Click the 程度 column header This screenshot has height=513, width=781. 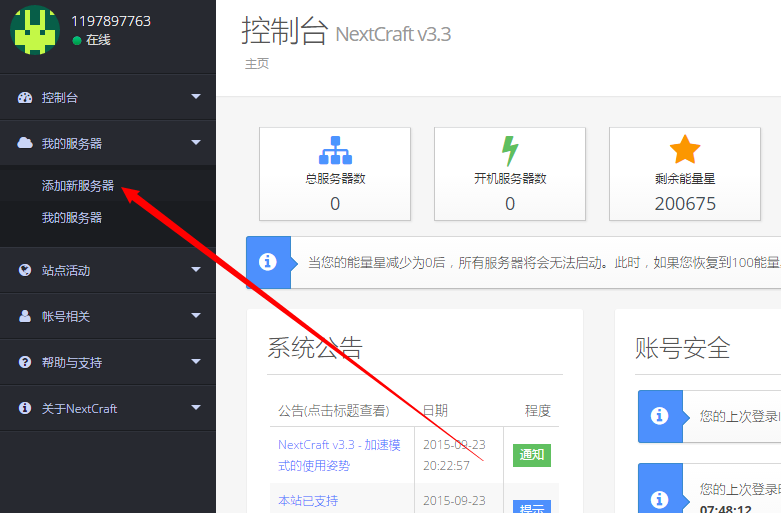point(537,410)
